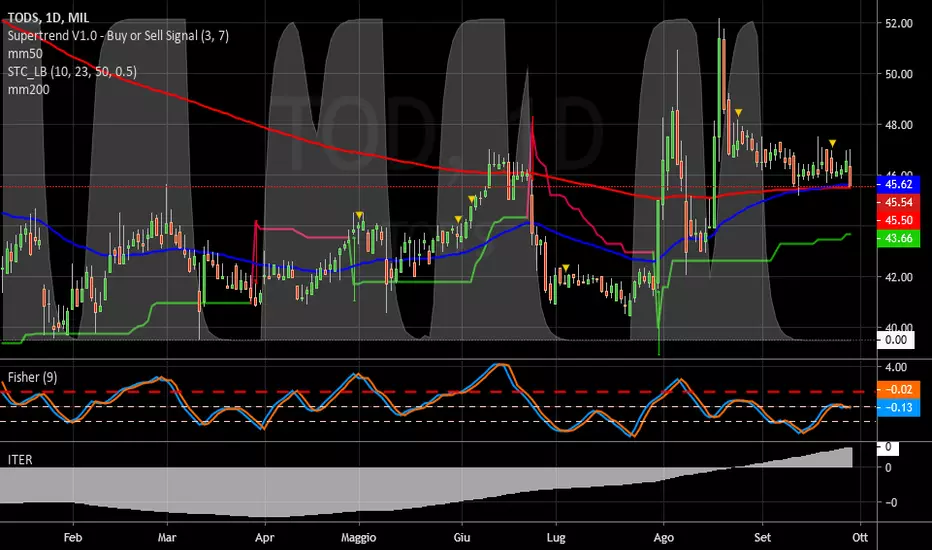Viewport: 932px width, 550px height.
Task: Click the Maggio date axis label
Action: tap(358, 538)
